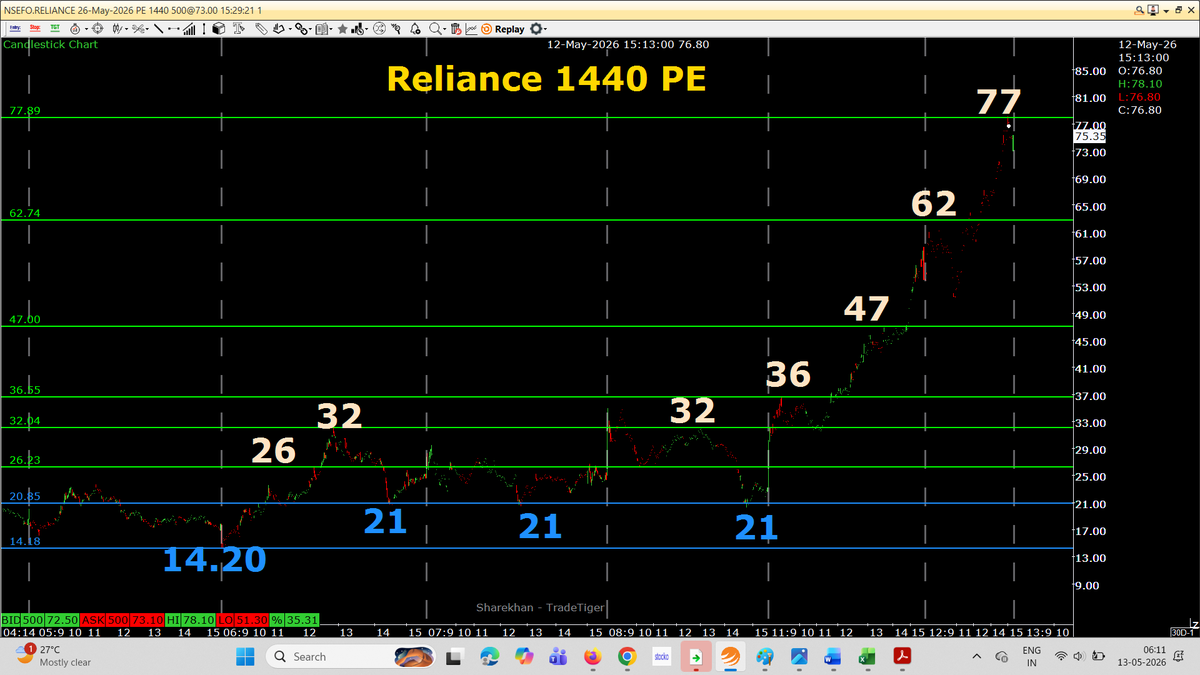
Task: Open the dropdown next to the scissors tool
Action: pyautogui.click(x=147, y=30)
